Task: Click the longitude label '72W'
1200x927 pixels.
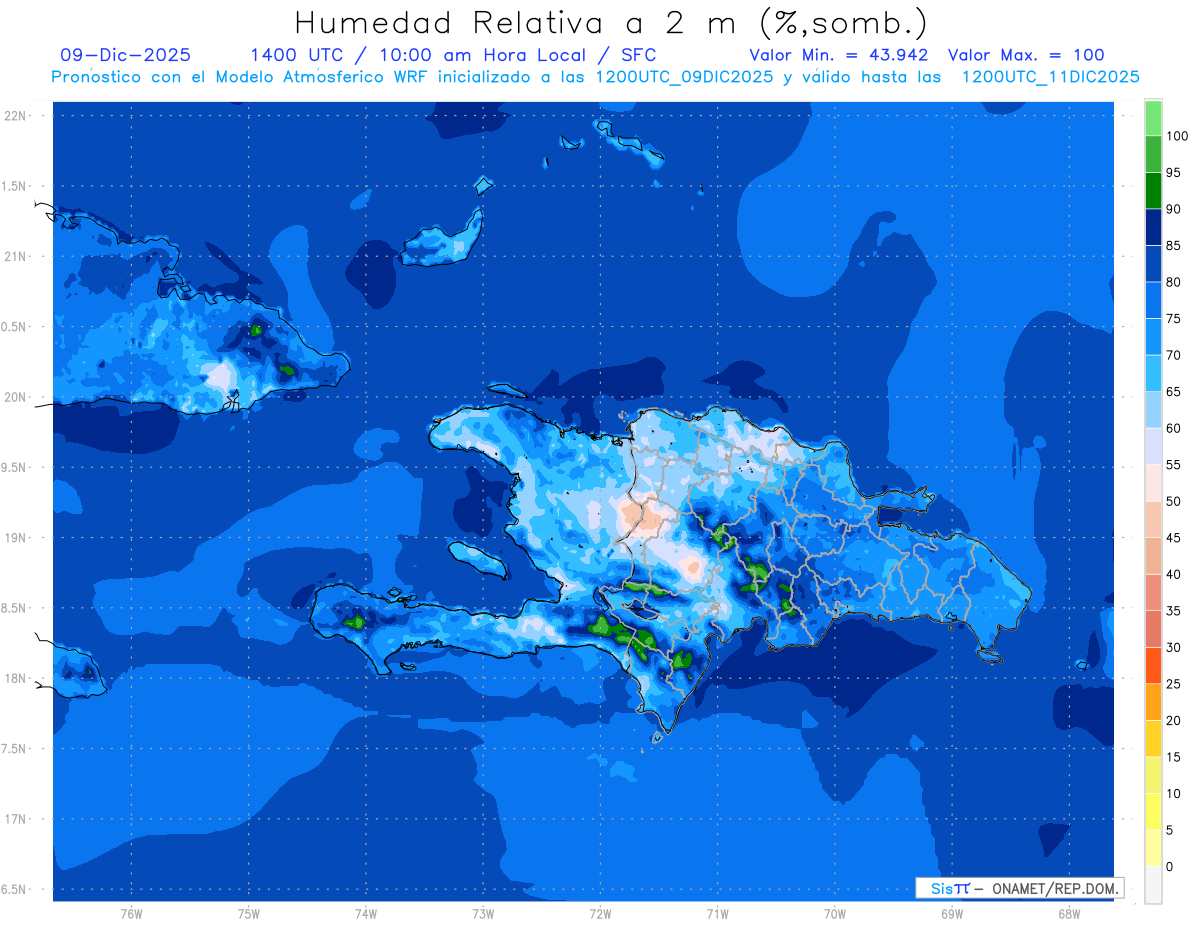Action: [600, 913]
